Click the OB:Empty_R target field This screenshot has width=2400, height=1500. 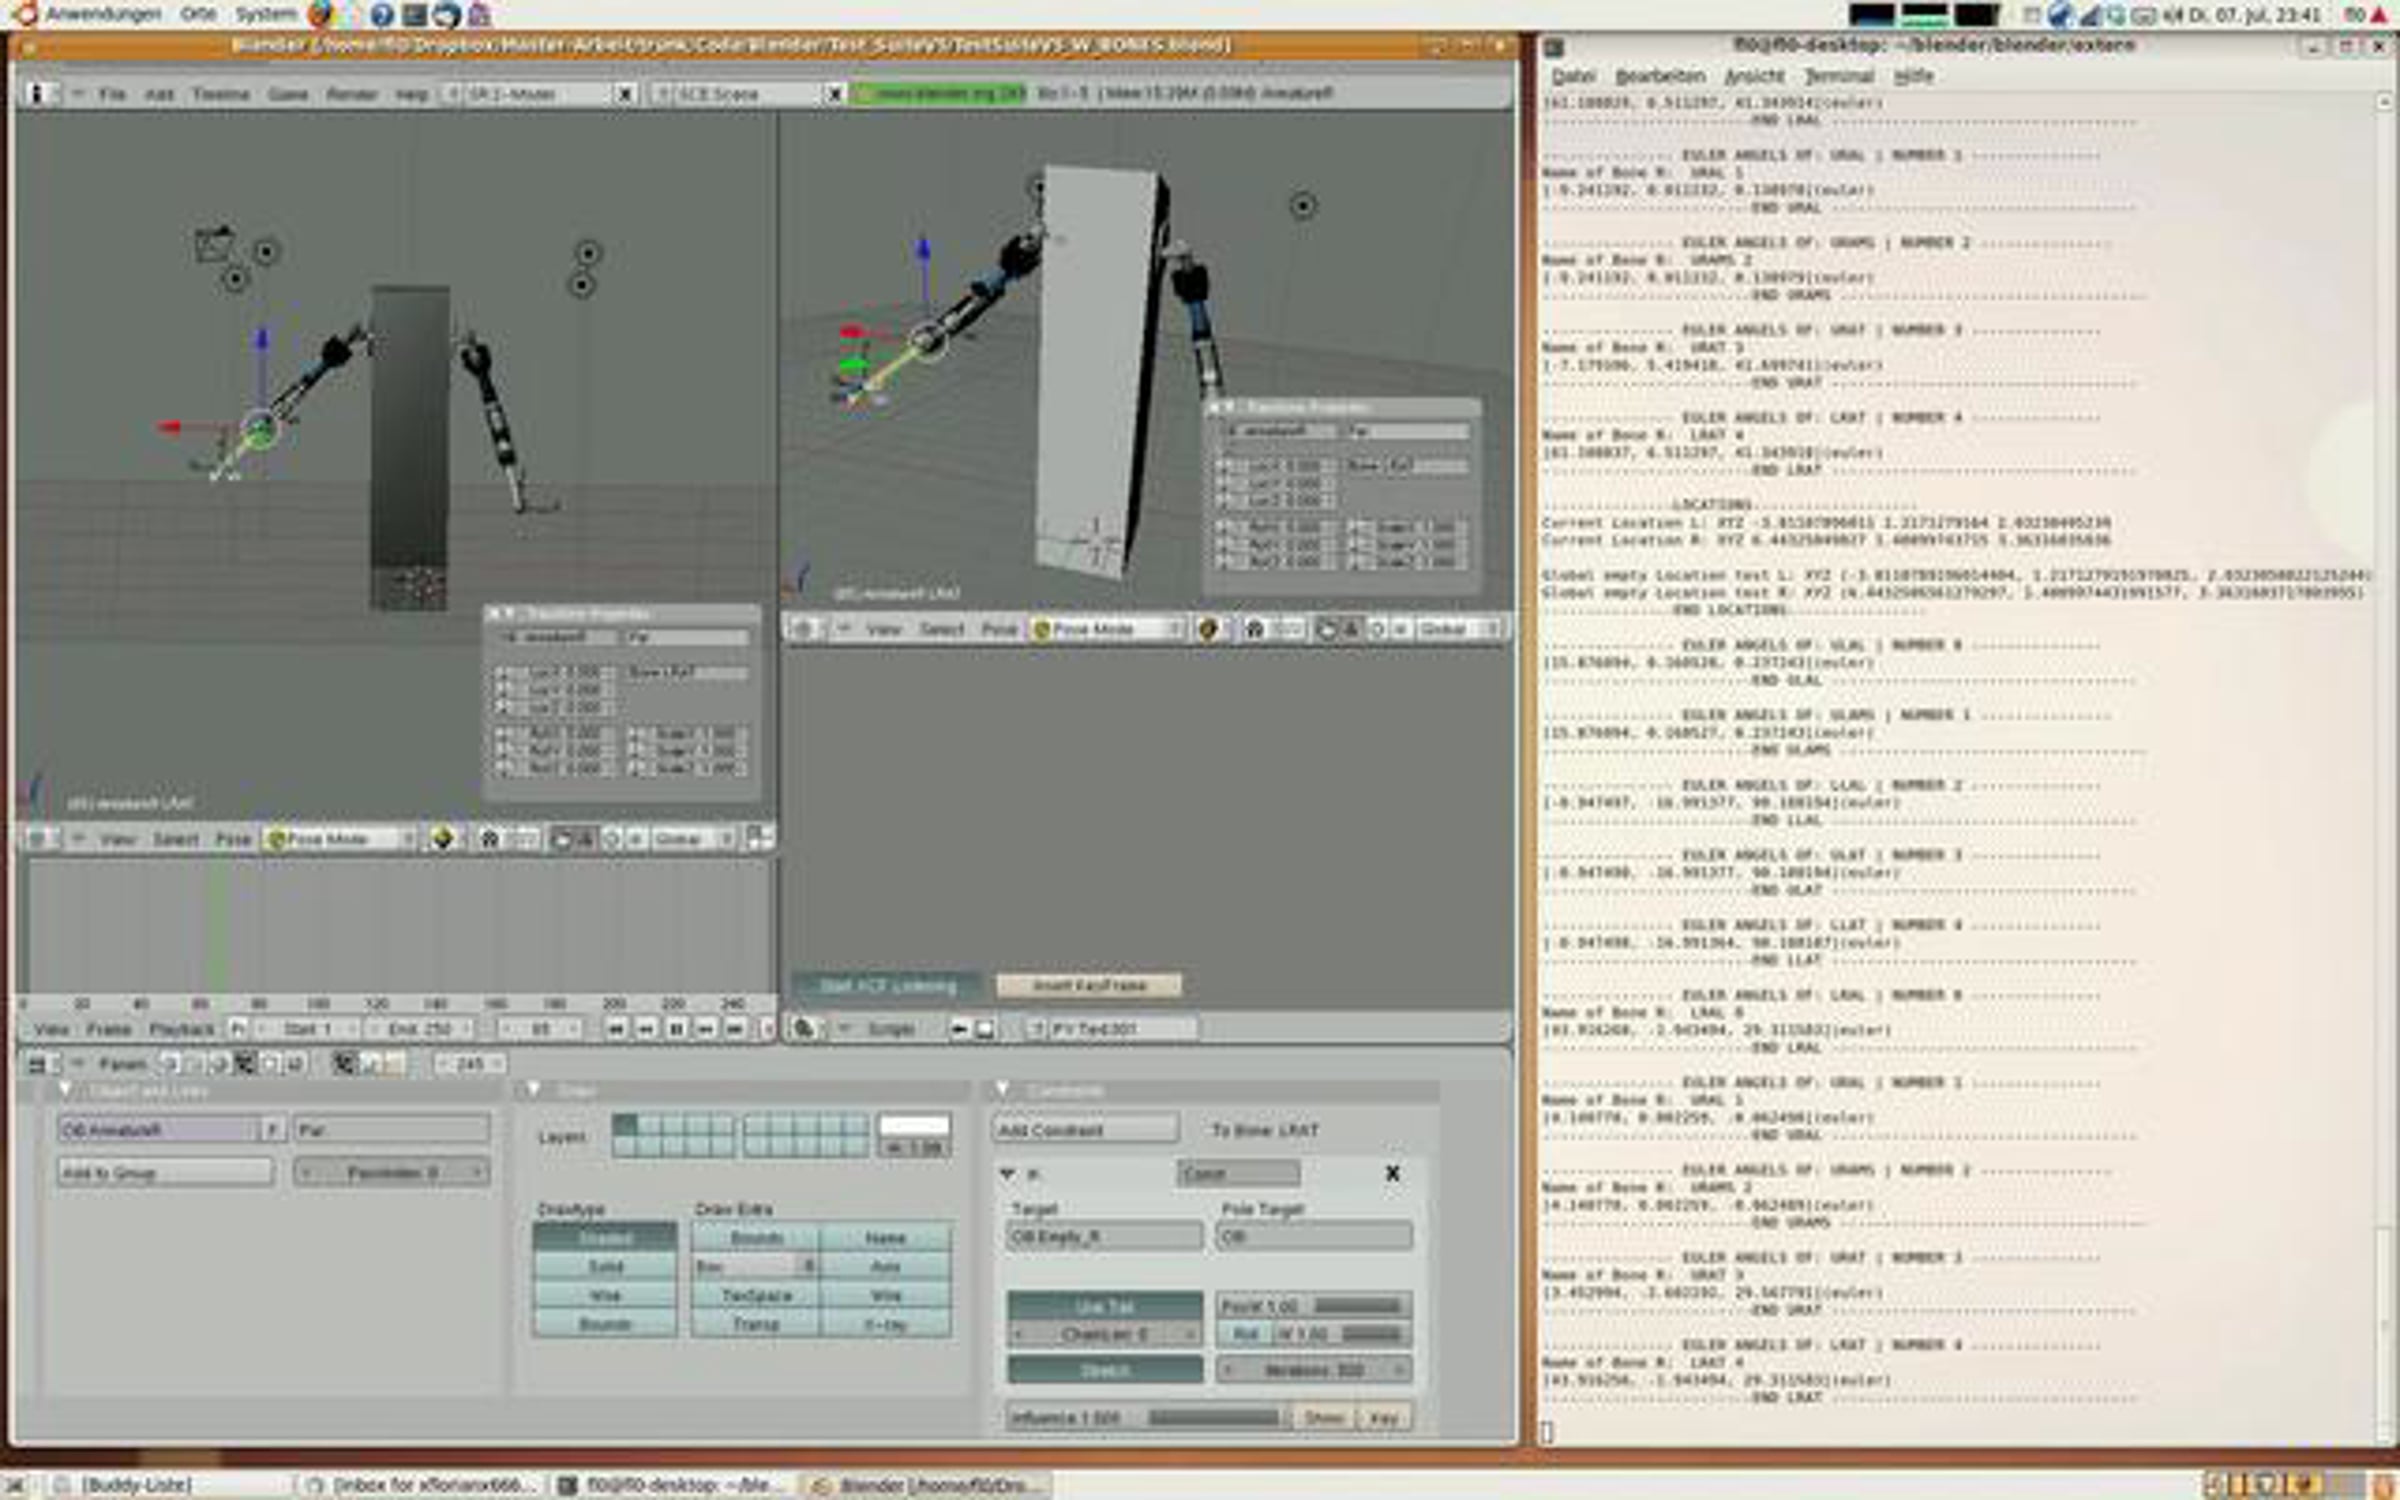(1105, 1237)
